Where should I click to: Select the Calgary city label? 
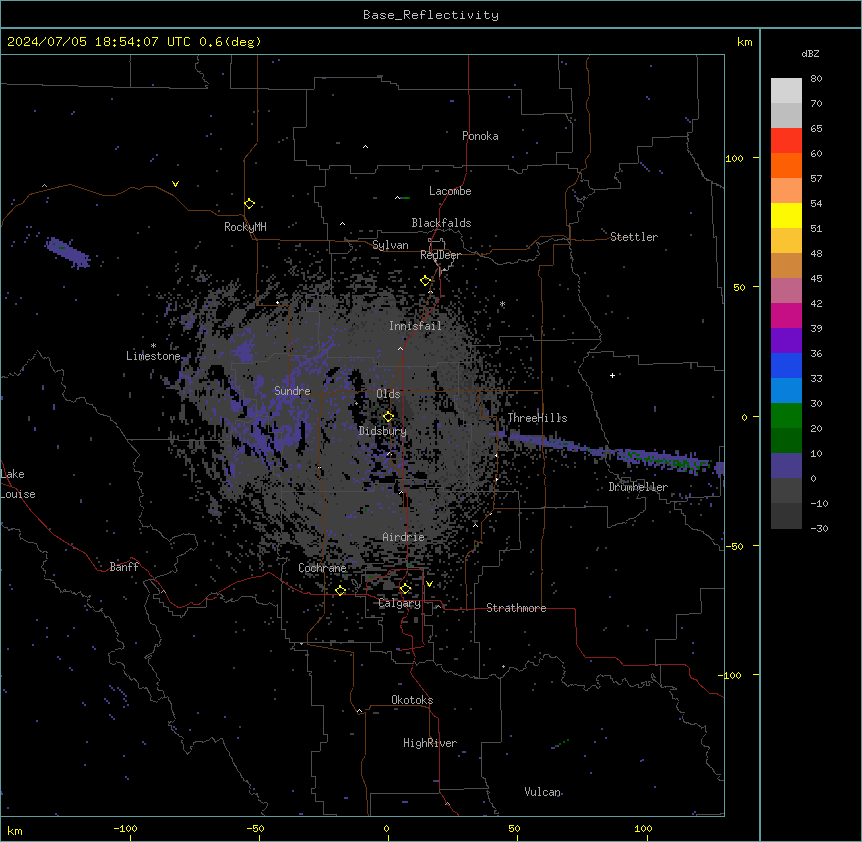(x=399, y=603)
